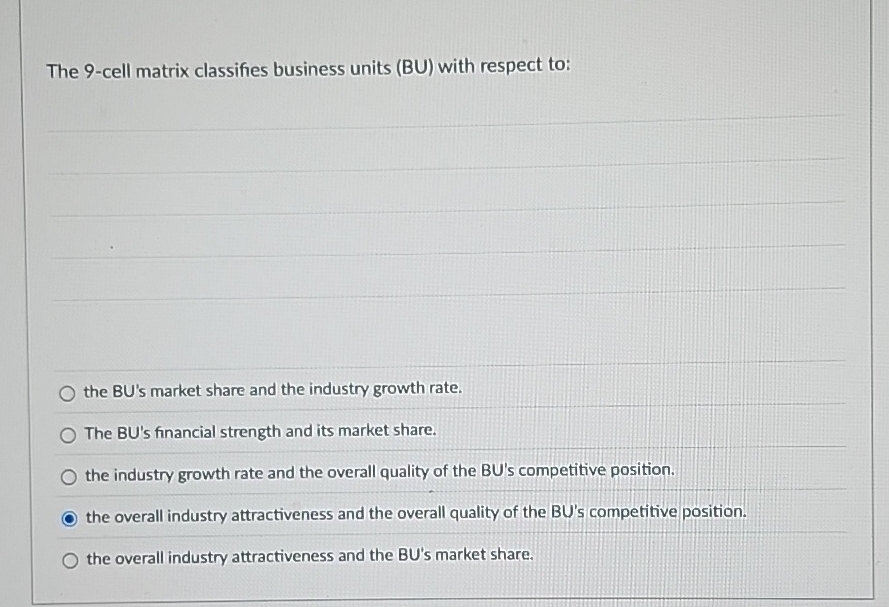Click the first blank line under the question
Viewport: 889px width, 607px height.
[450, 125]
